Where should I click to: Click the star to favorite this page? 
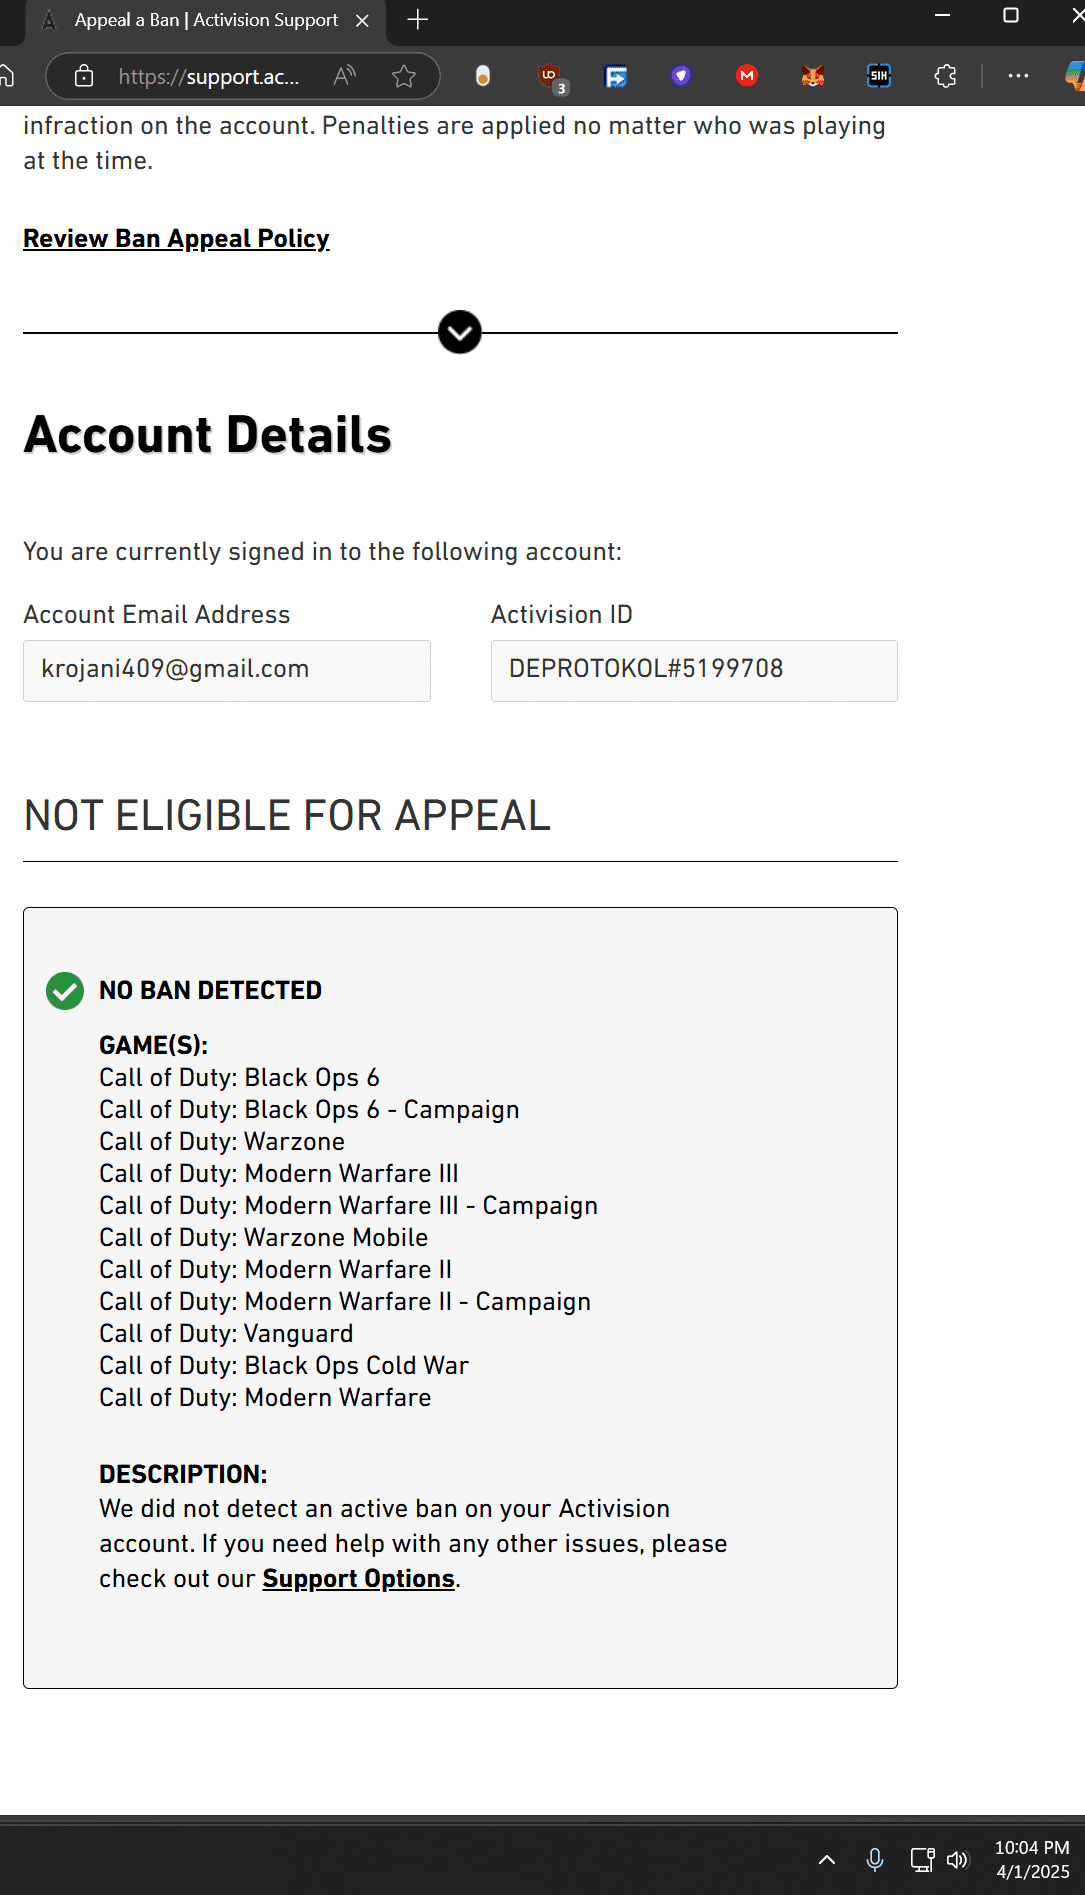pos(404,76)
